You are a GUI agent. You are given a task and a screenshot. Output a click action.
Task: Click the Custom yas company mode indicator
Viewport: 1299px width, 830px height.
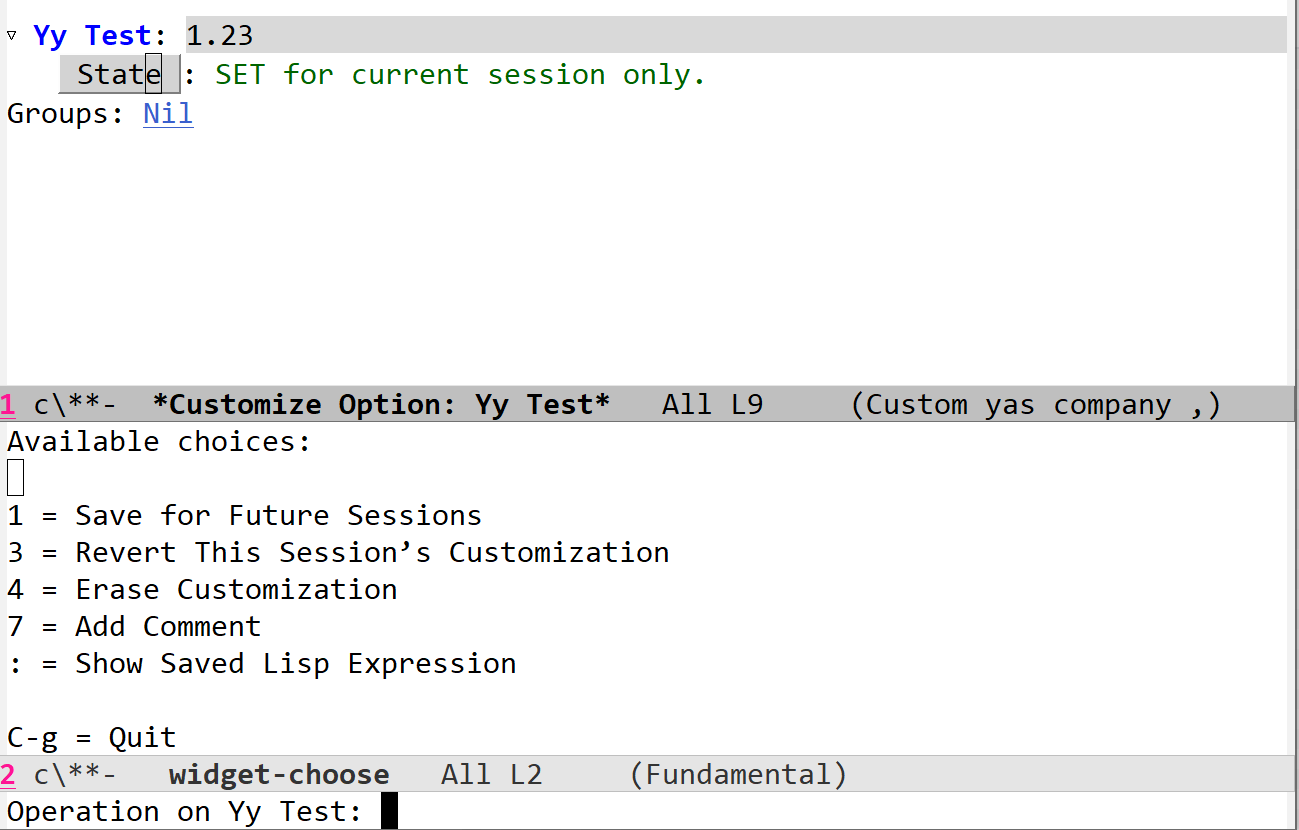click(1035, 405)
